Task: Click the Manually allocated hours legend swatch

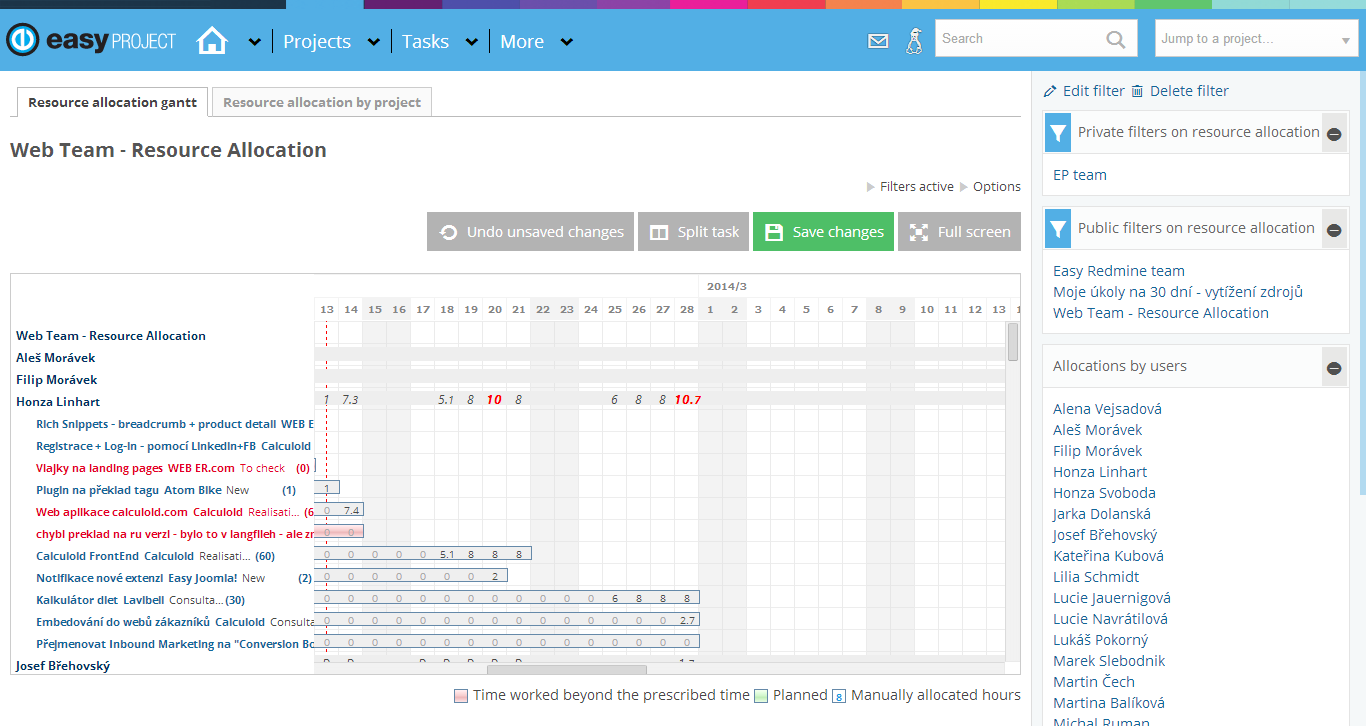Action: click(839, 696)
